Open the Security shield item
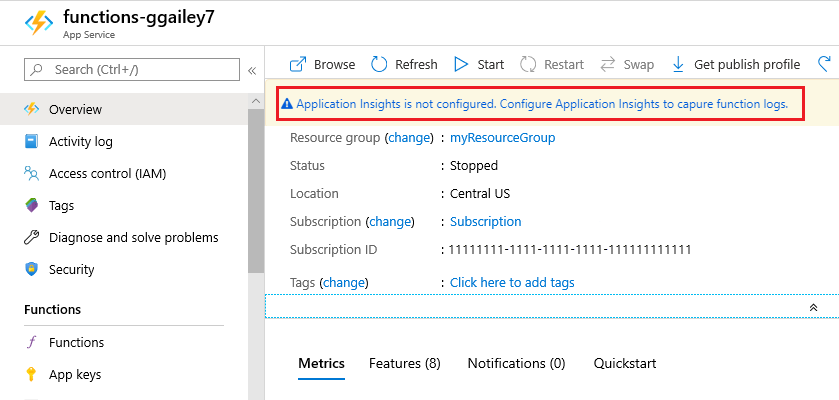839x400 pixels. tap(31, 269)
